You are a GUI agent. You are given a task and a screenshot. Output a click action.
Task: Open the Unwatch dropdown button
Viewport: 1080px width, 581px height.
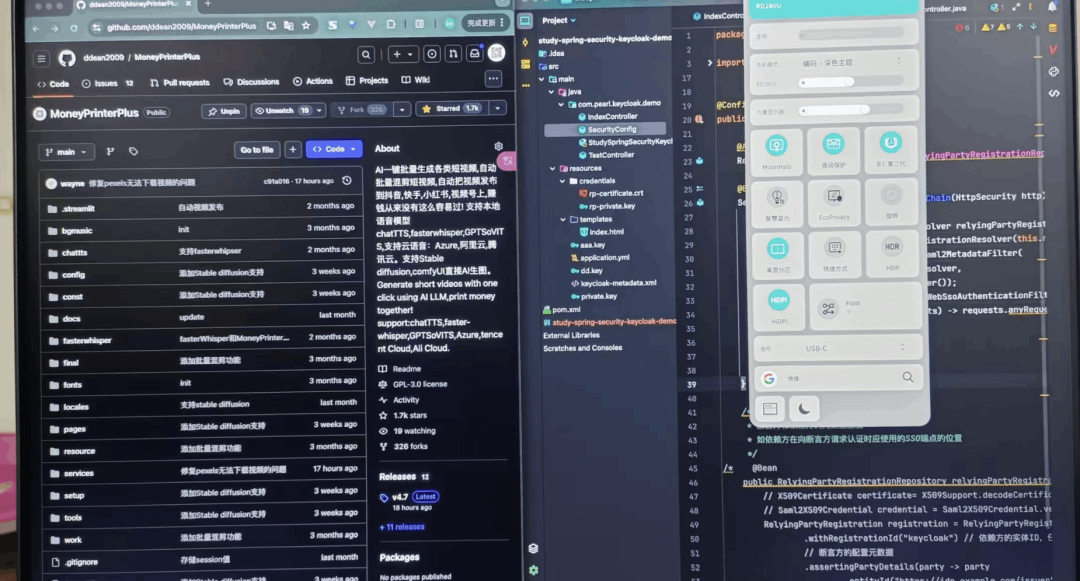click(288, 110)
